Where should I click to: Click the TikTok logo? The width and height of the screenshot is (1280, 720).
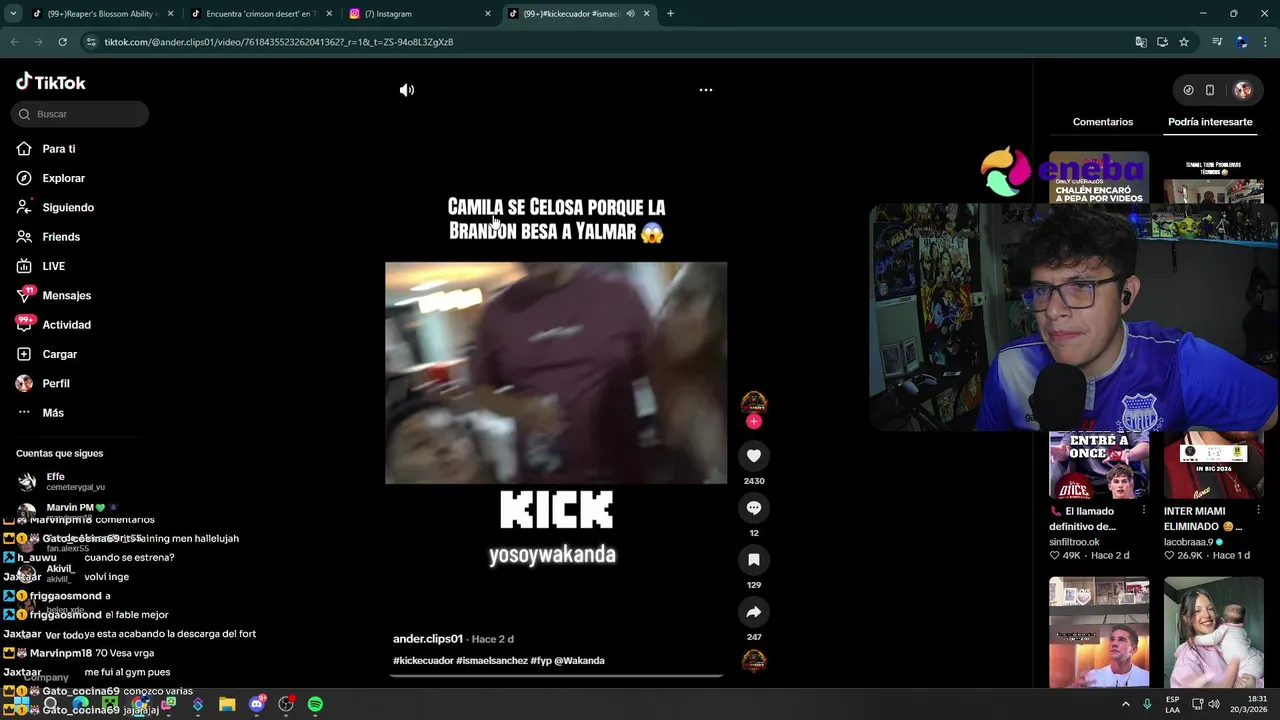(51, 82)
